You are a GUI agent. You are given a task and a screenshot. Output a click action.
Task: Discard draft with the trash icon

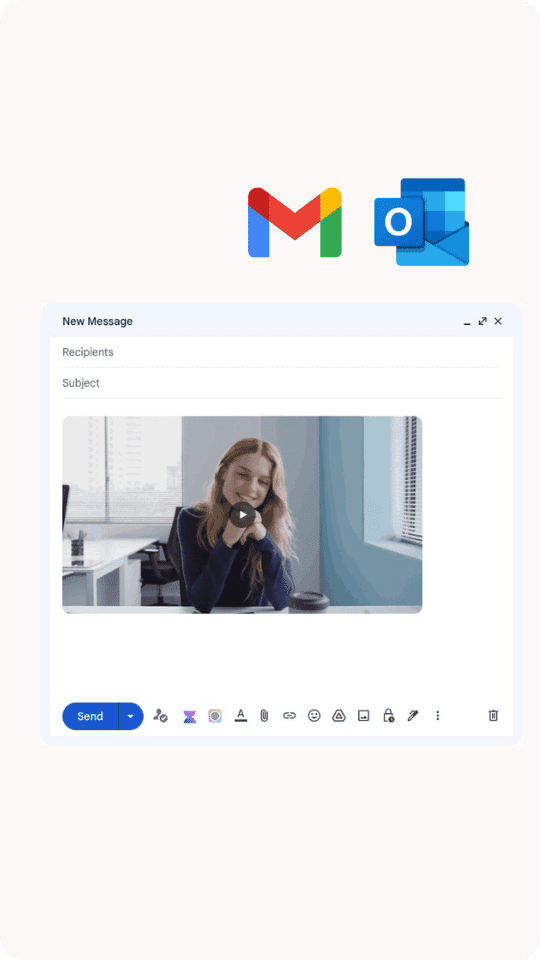(x=493, y=715)
